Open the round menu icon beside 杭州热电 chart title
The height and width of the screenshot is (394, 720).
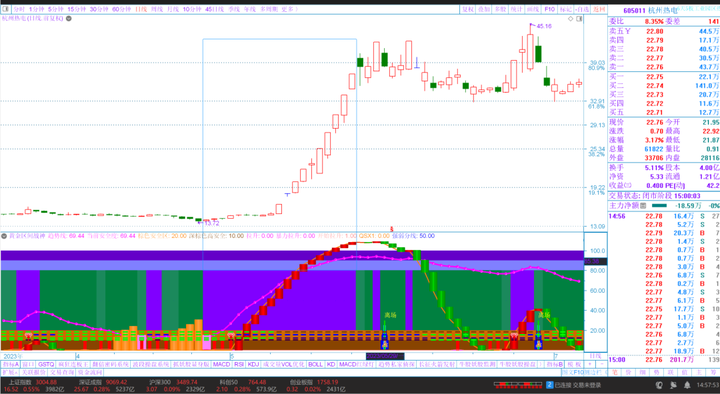[x=68, y=18]
